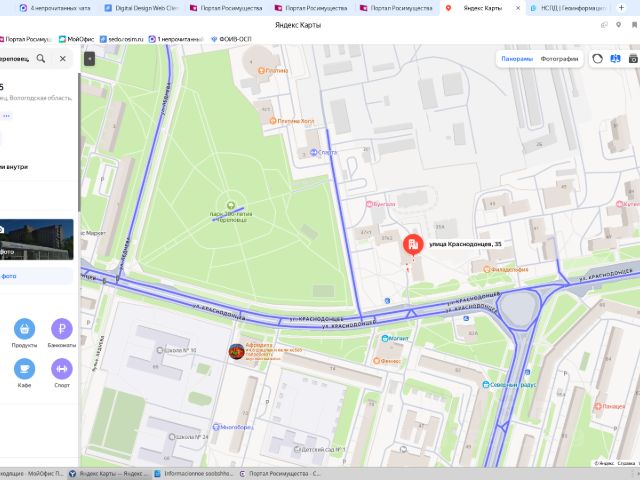Image resolution: width=640 pixels, height=480 pixels.
Task: Click the Школа № 10 marker
Action: 160,350
